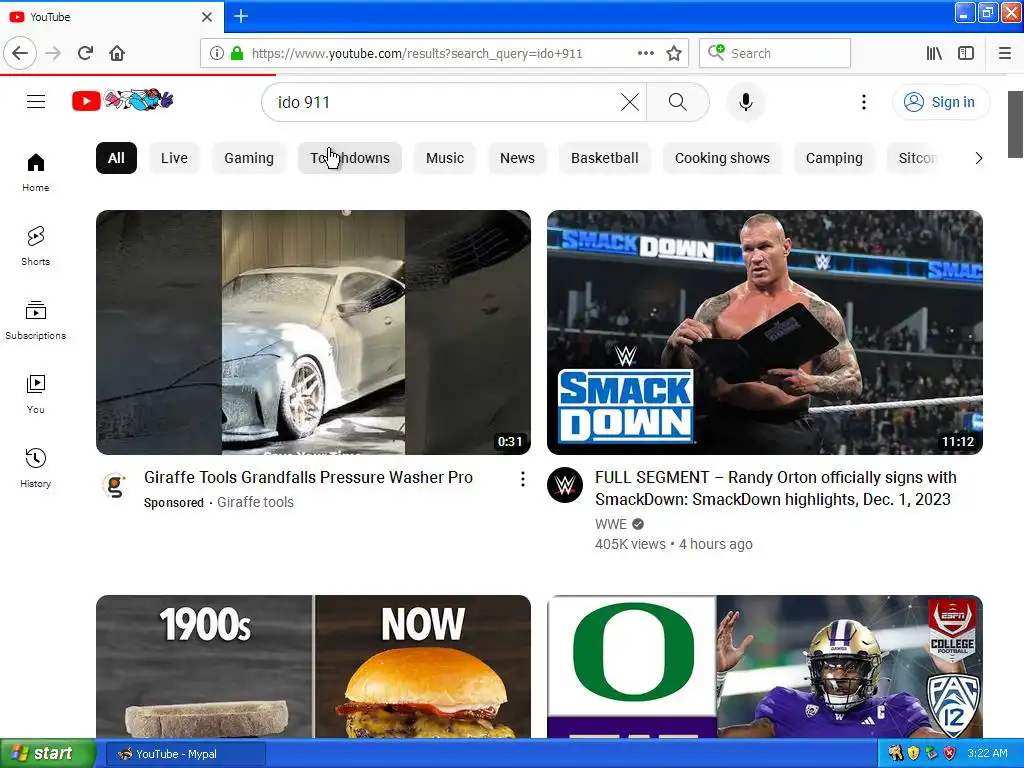The width and height of the screenshot is (1024, 768).
Task: Select the Cooking shows filter chip
Action: coord(722,158)
